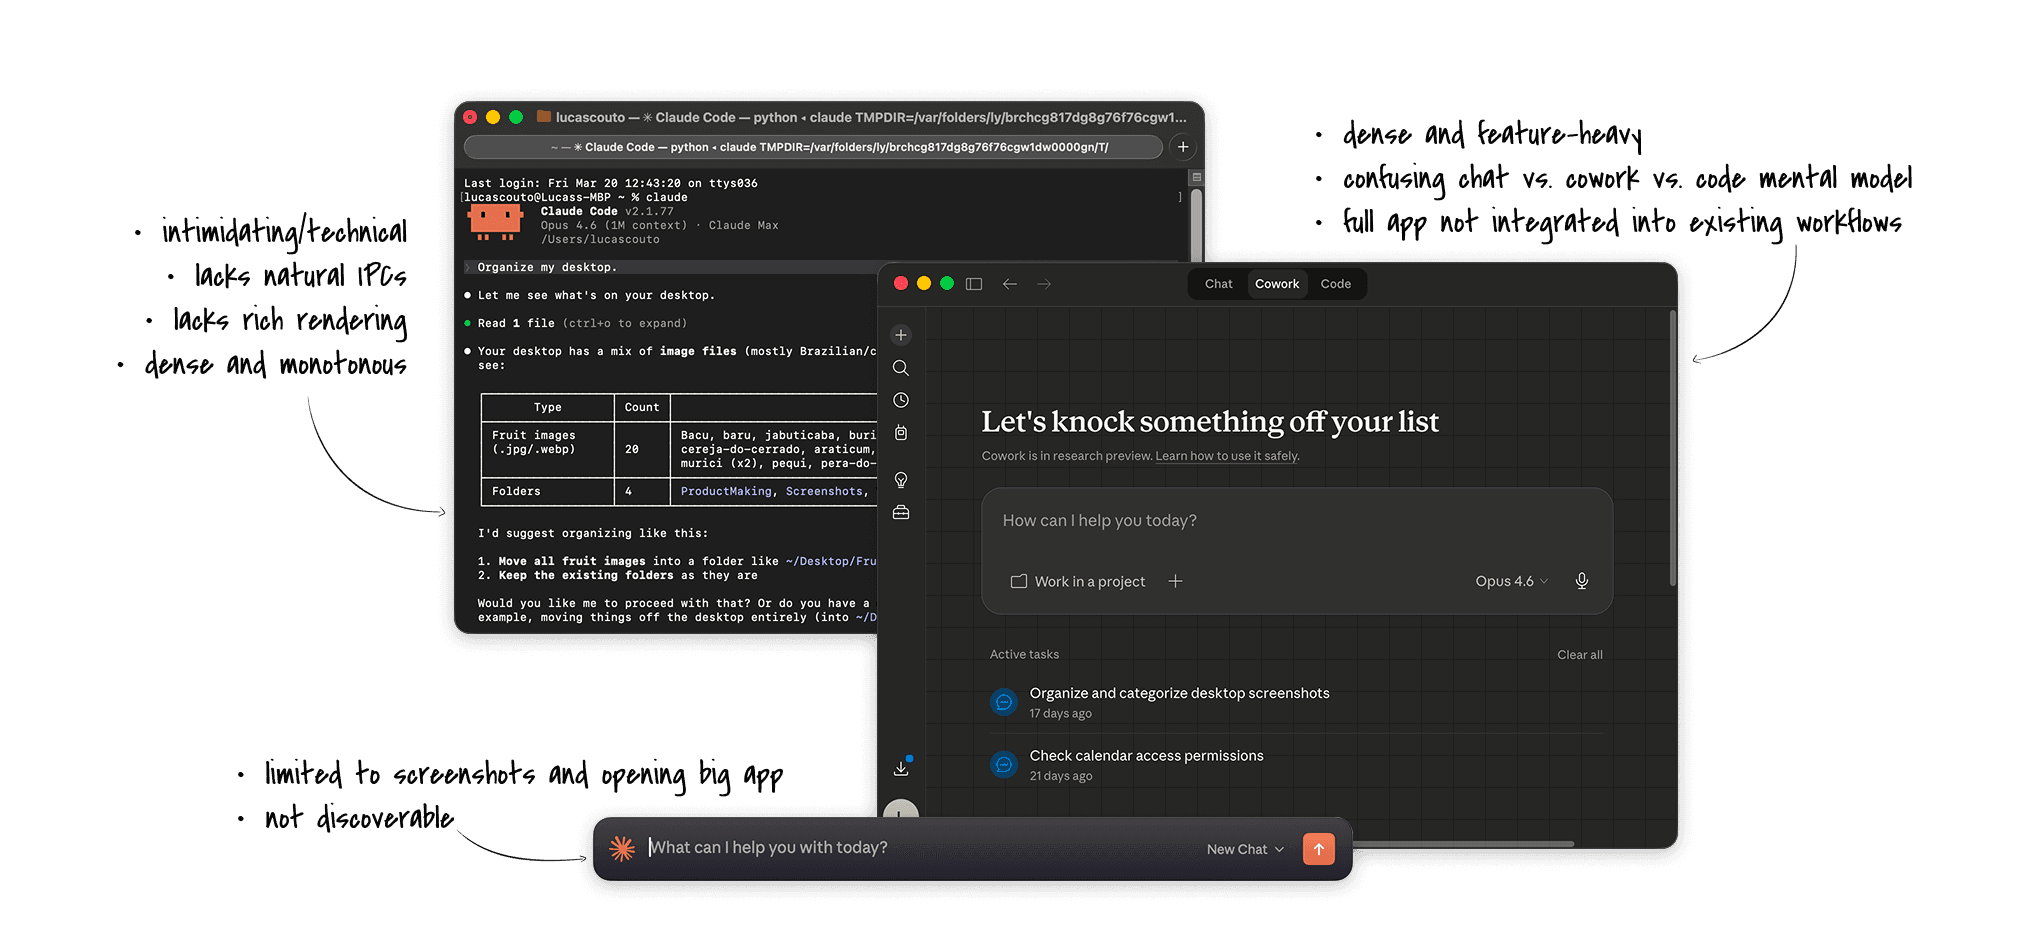
Task: Open the Opus 4.6 model dropdown
Action: point(1511,581)
